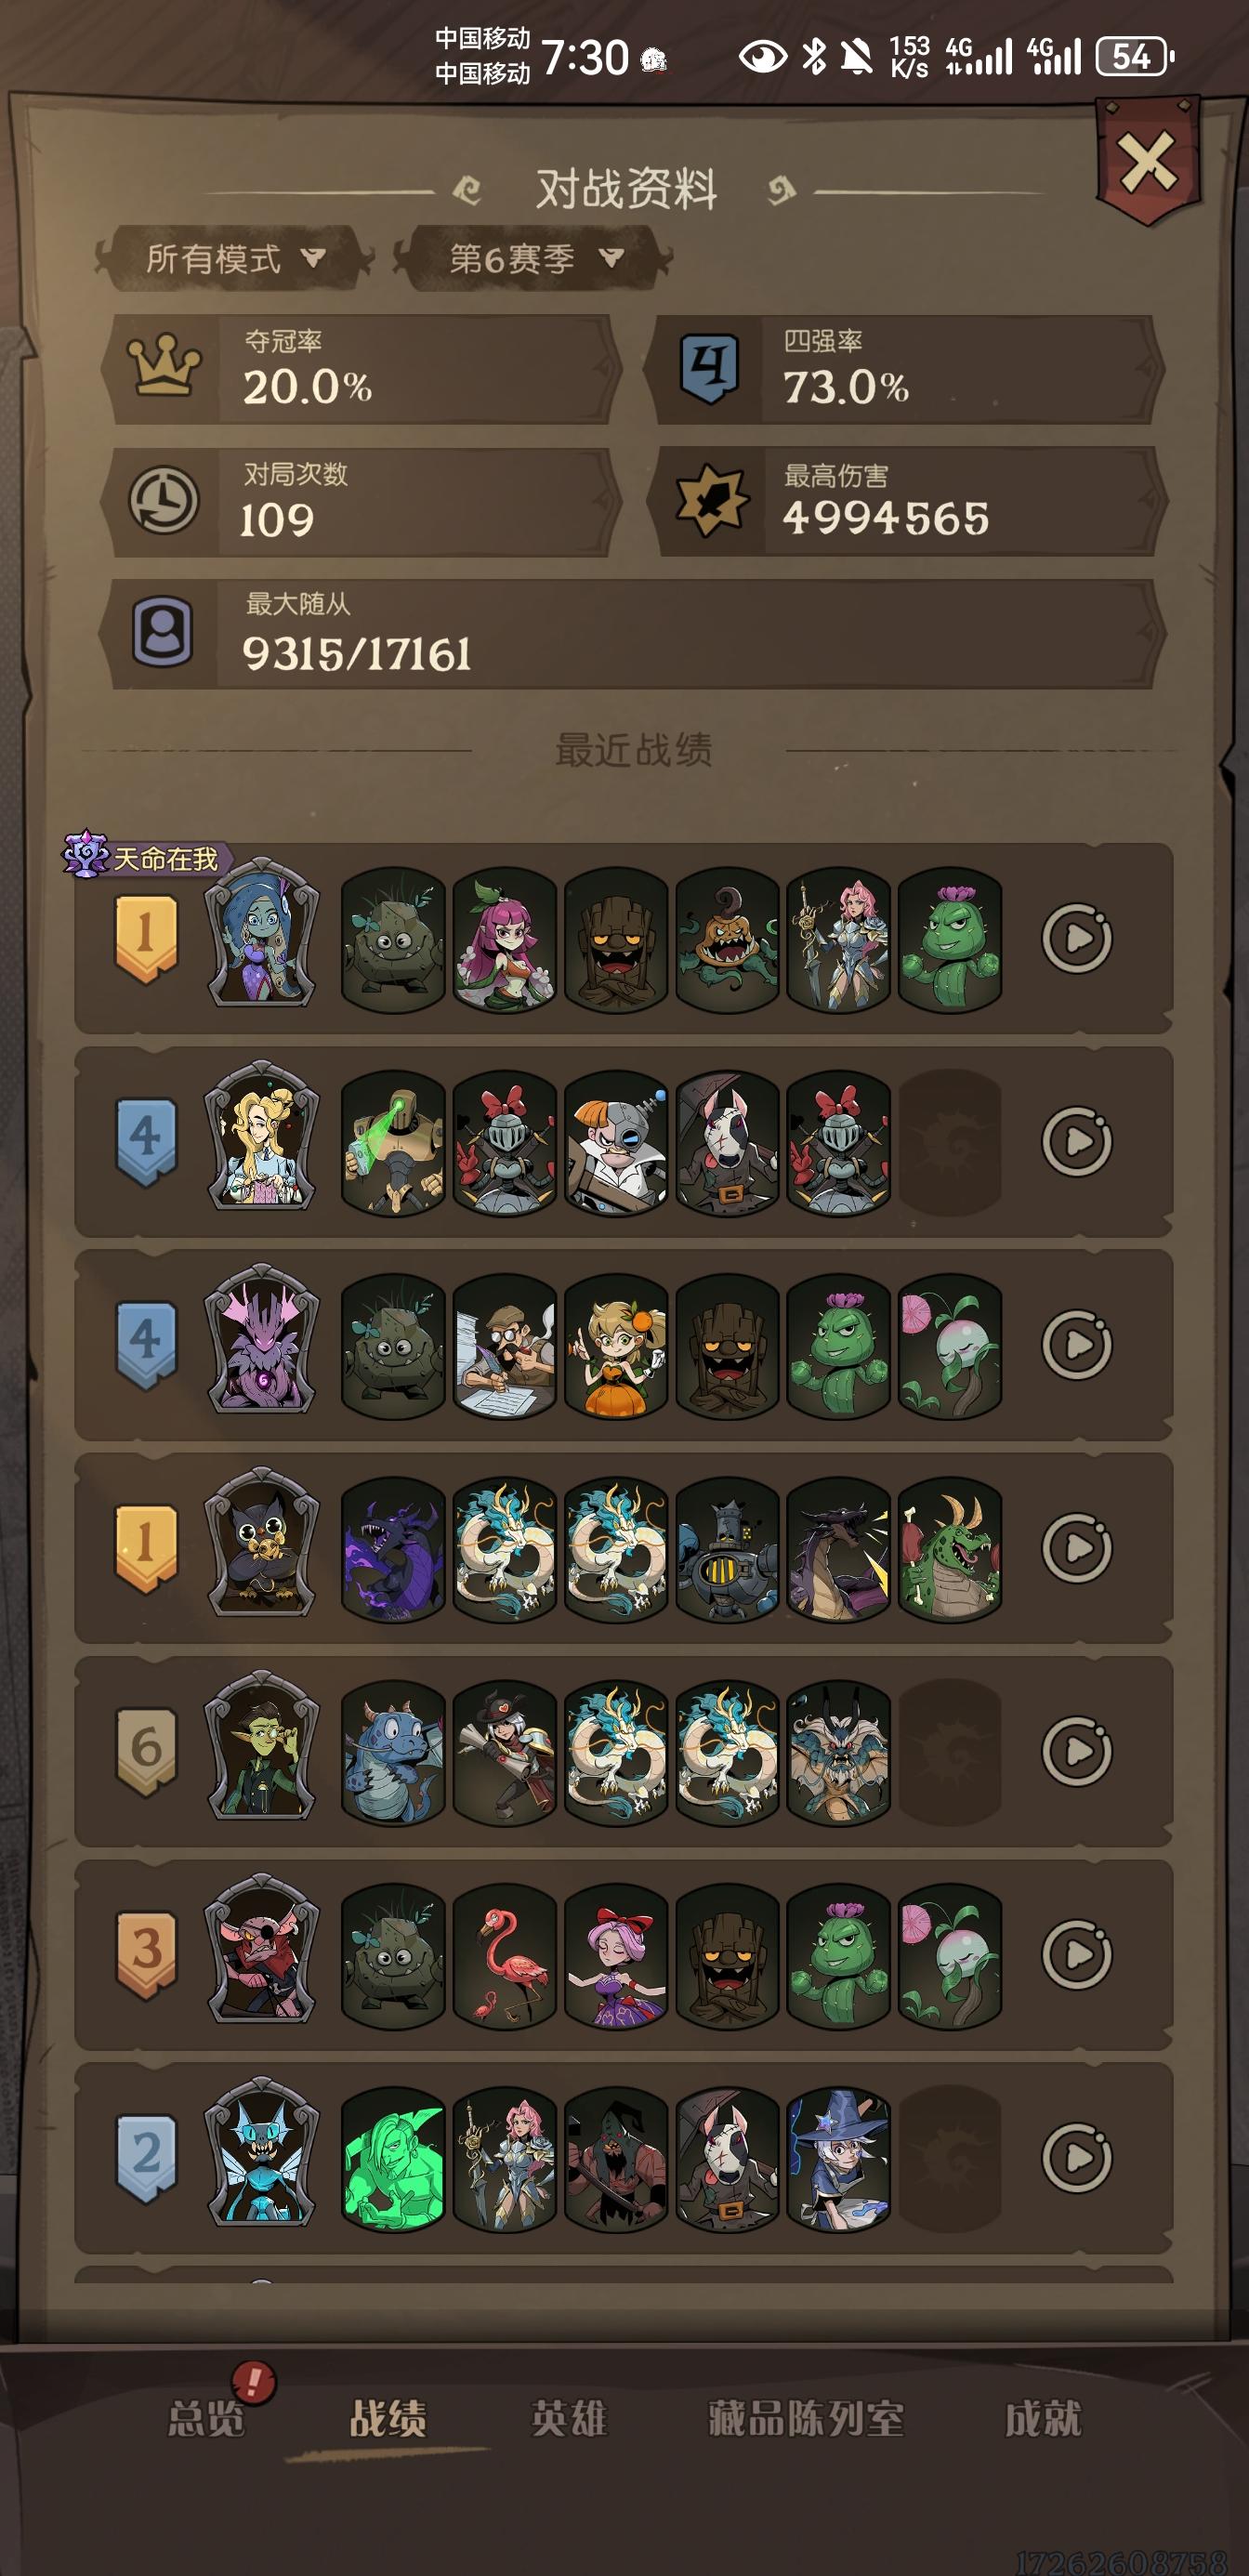Tap the 最大随从 portrait icon
This screenshot has width=1249, height=2576.
(x=163, y=632)
